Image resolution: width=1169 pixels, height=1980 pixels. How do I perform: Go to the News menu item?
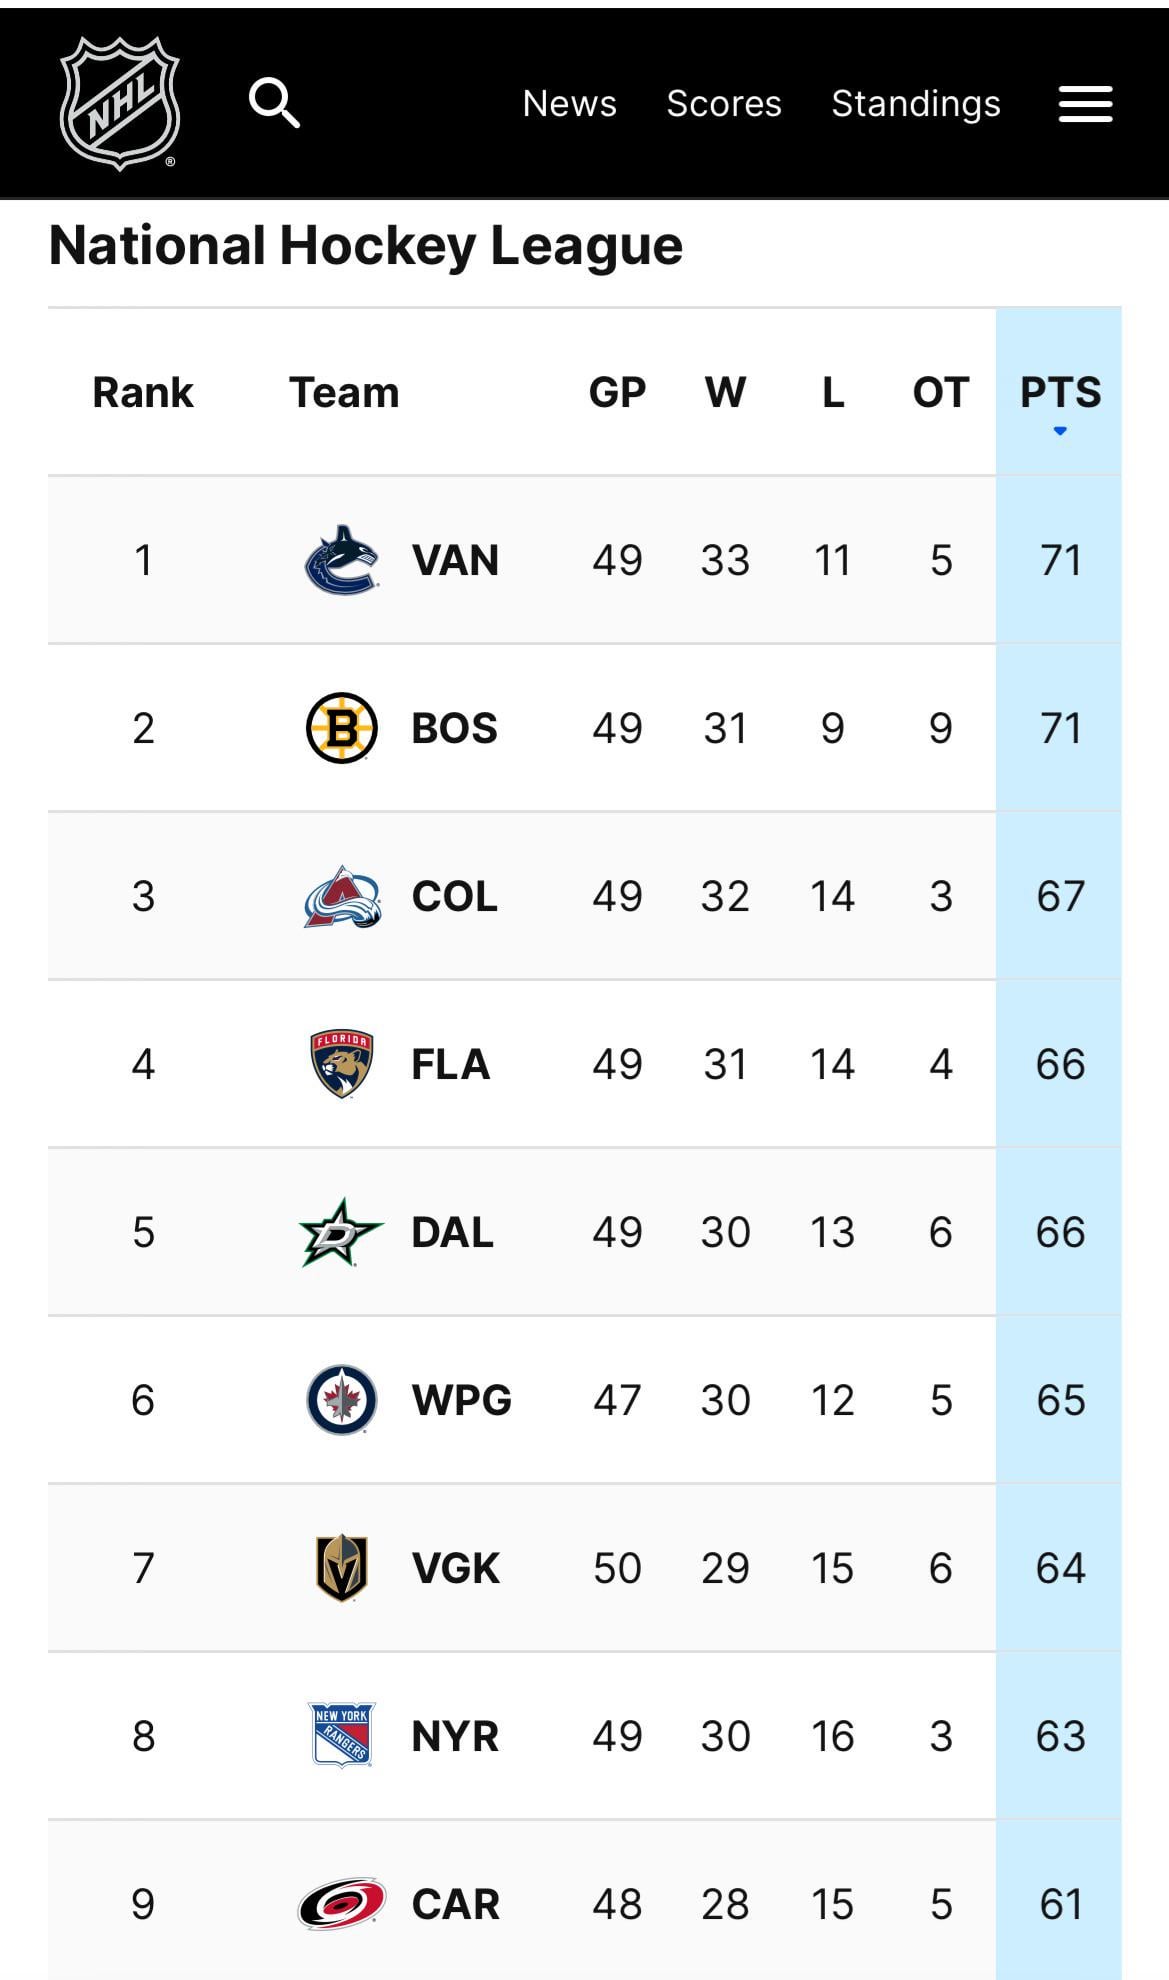[x=570, y=104]
